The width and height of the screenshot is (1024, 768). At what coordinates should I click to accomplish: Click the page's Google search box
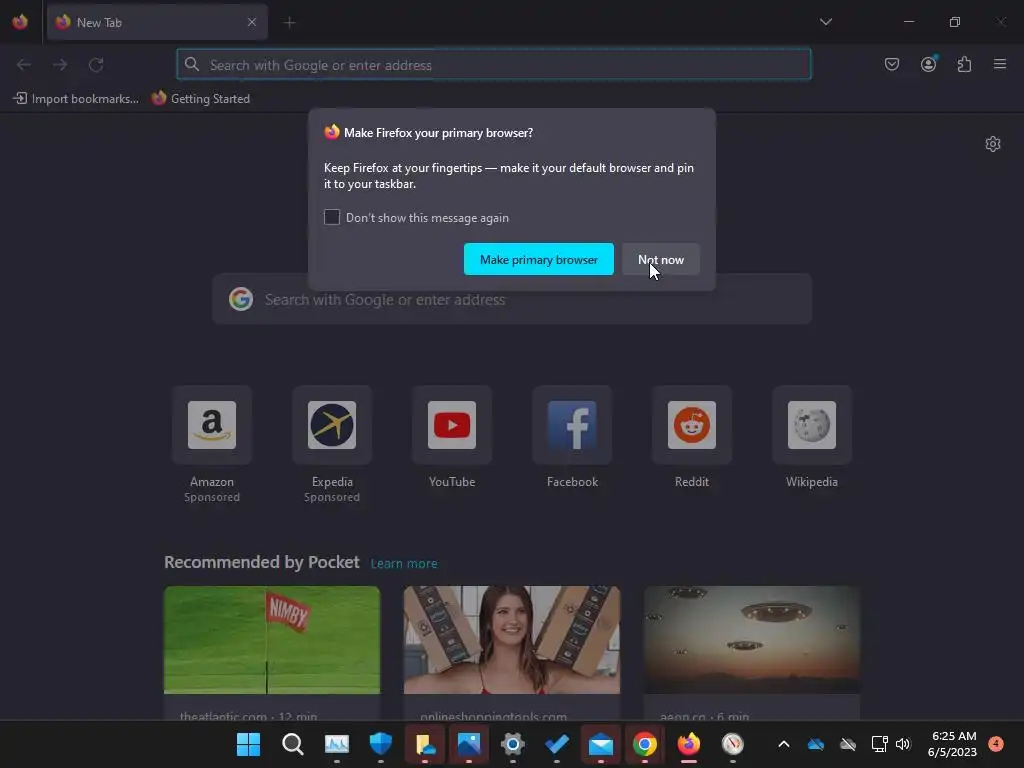point(512,299)
